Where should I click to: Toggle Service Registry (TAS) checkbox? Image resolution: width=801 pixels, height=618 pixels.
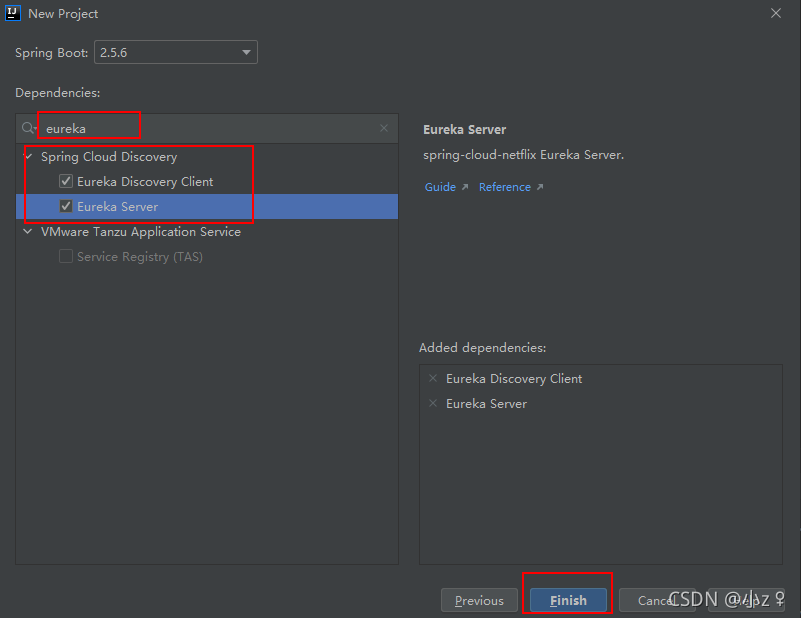click(x=66, y=256)
